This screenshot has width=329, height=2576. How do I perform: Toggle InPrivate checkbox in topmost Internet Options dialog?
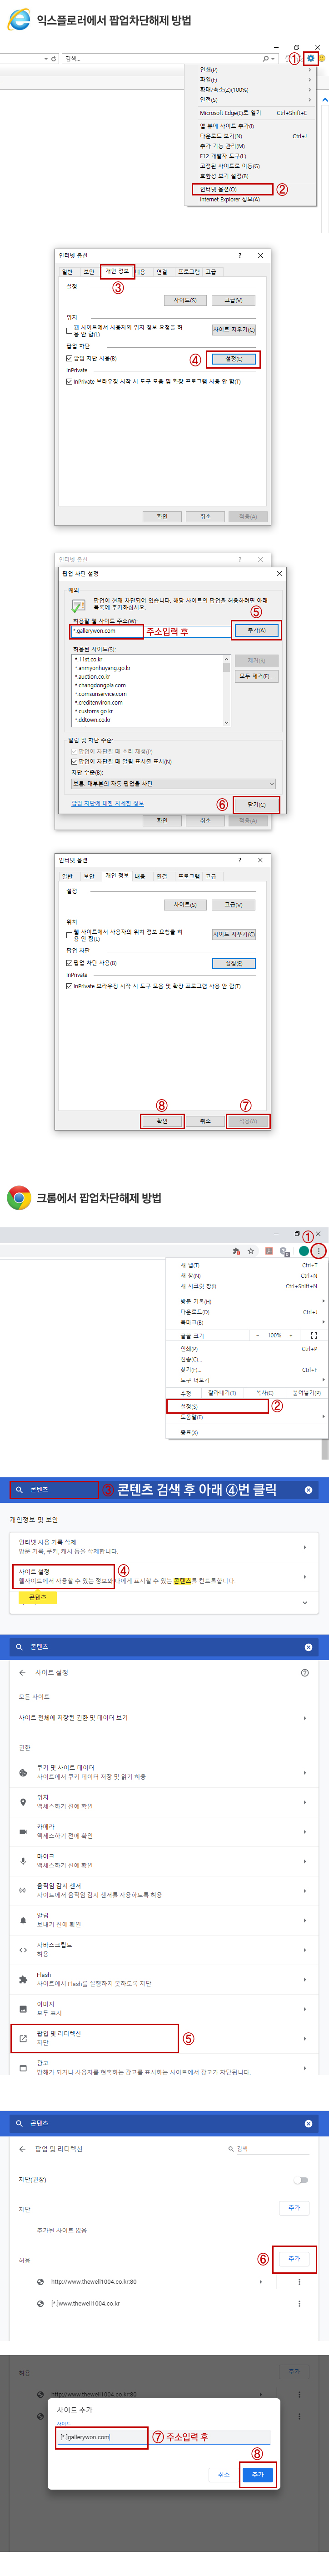click(69, 381)
